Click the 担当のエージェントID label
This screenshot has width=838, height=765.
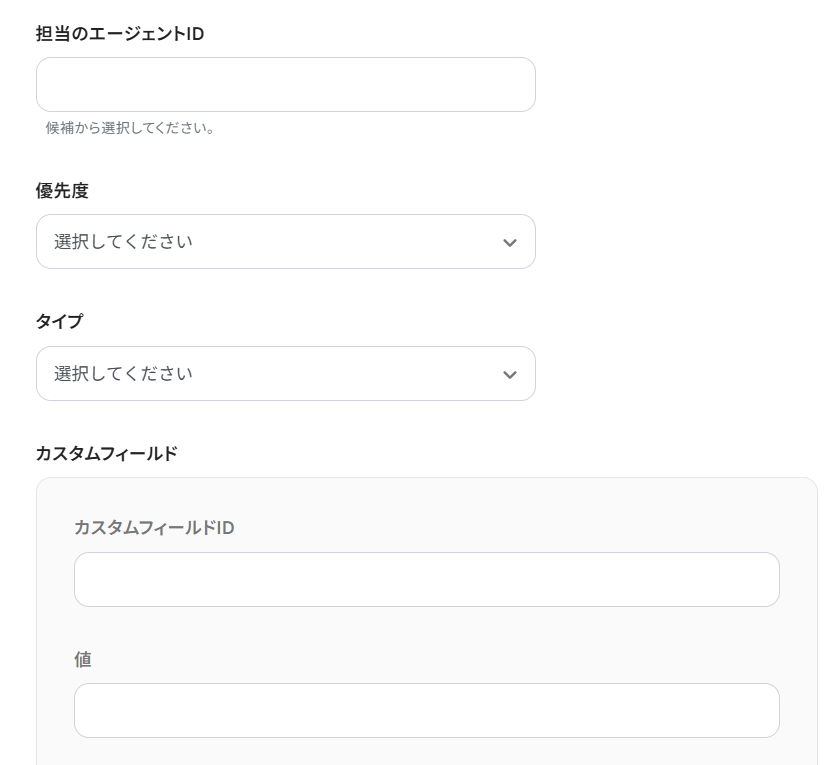pos(120,34)
